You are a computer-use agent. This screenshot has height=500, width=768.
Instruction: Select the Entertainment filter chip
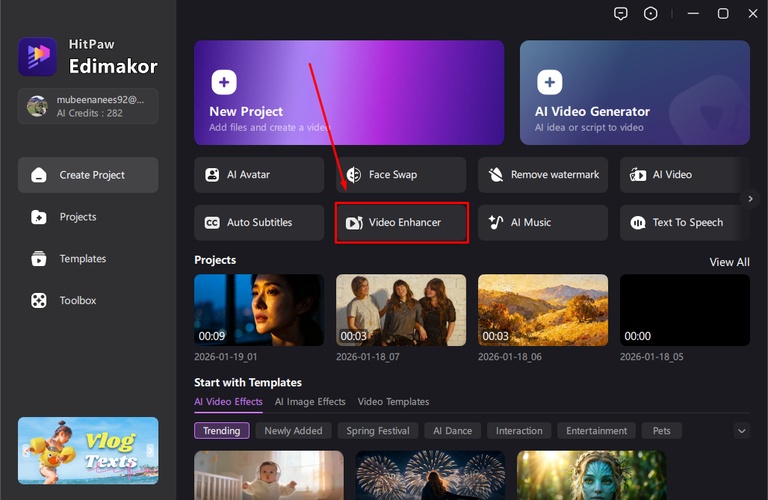pos(597,431)
